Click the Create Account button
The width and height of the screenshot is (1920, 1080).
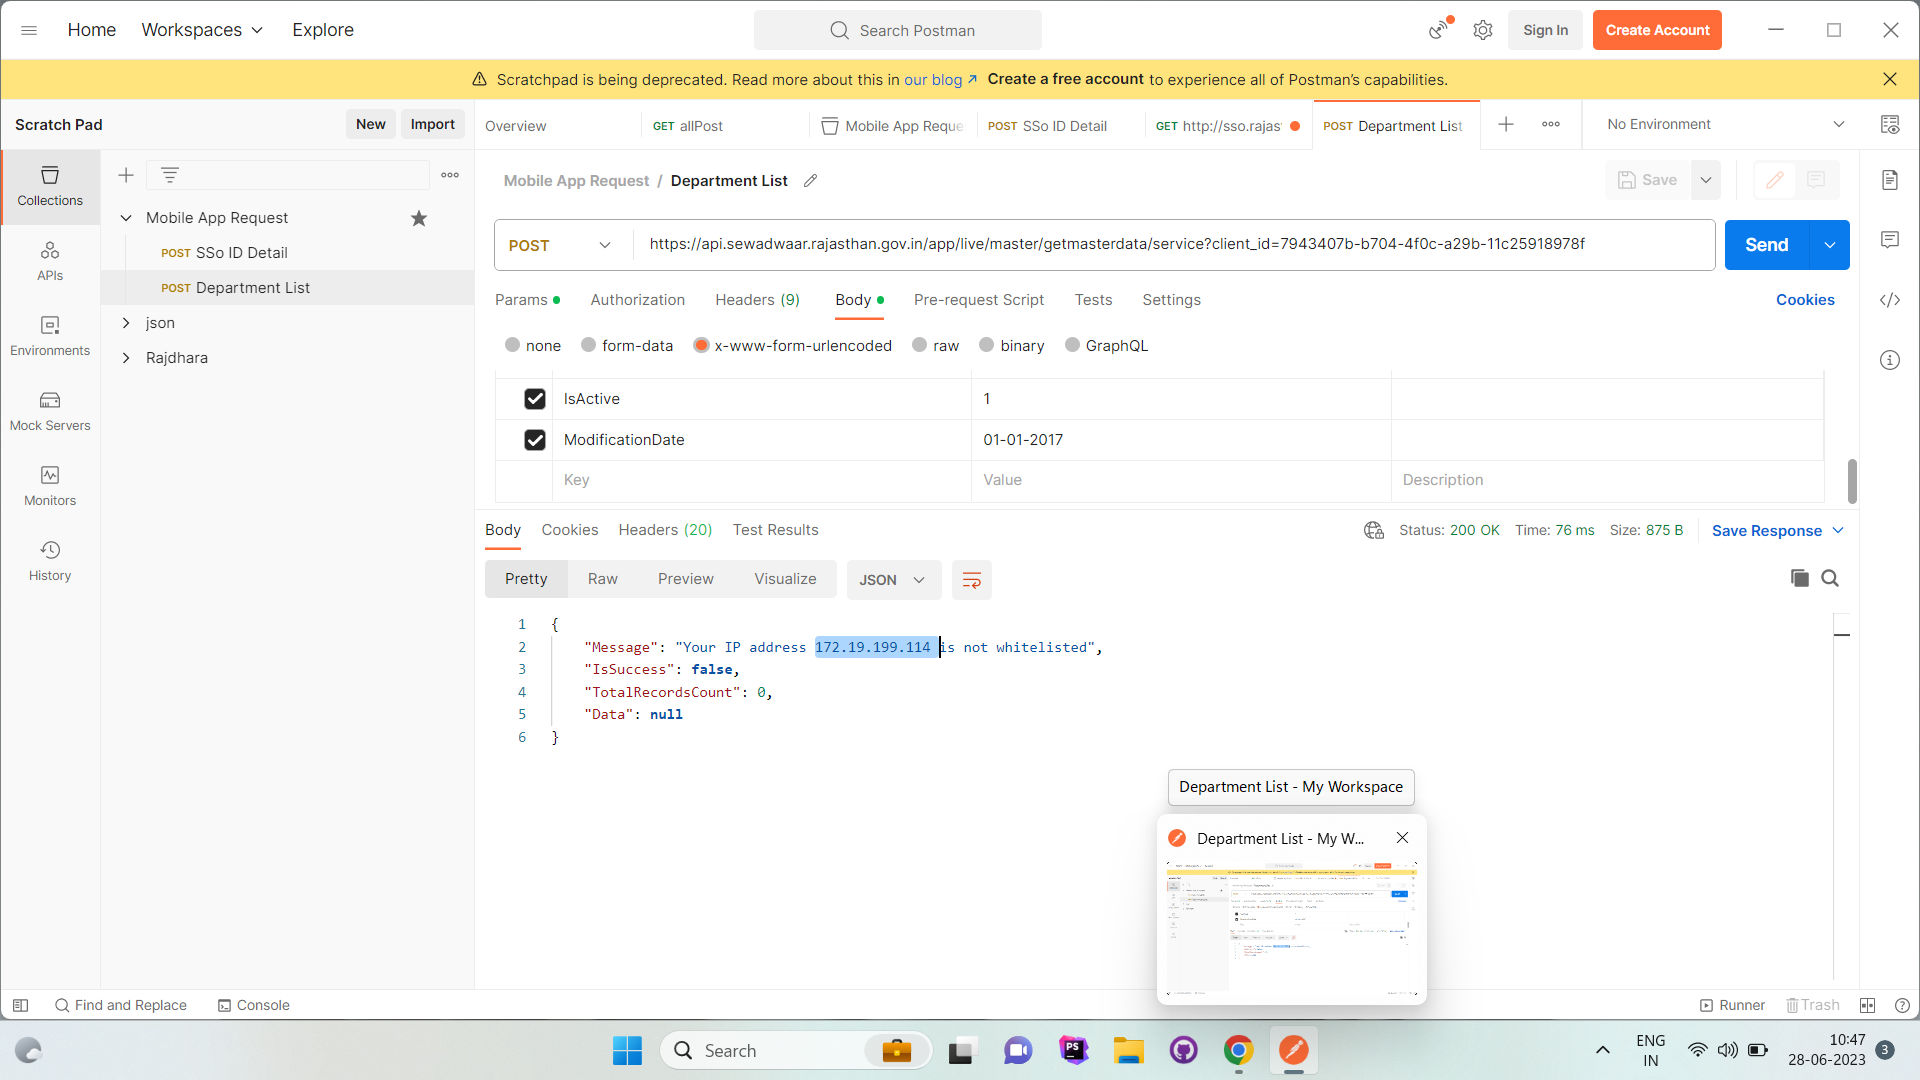[x=1657, y=30]
